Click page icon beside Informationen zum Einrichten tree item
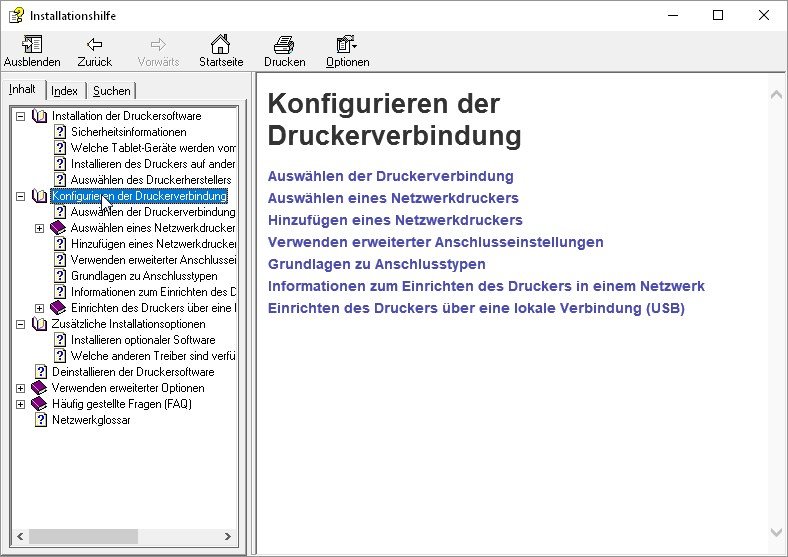The image size is (788, 557). coord(60,292)
